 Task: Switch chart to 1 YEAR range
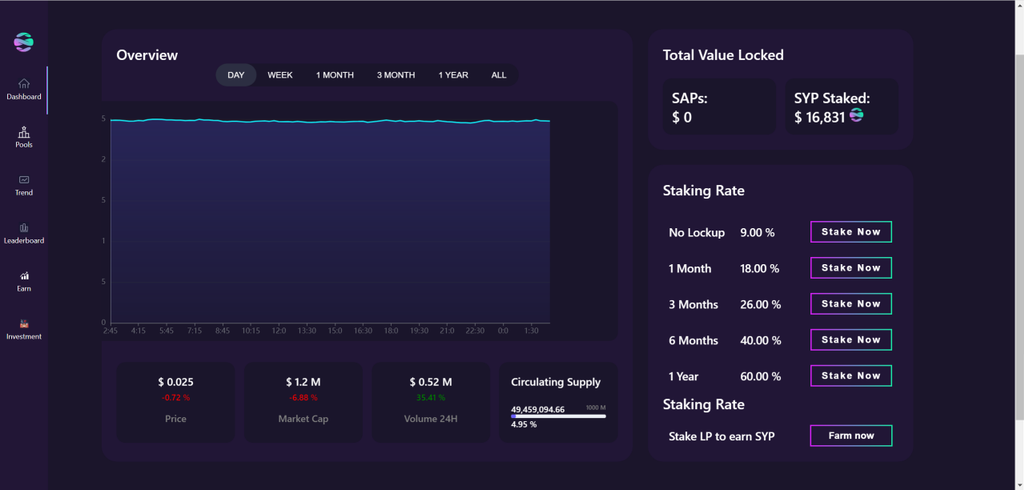(453, 75)
